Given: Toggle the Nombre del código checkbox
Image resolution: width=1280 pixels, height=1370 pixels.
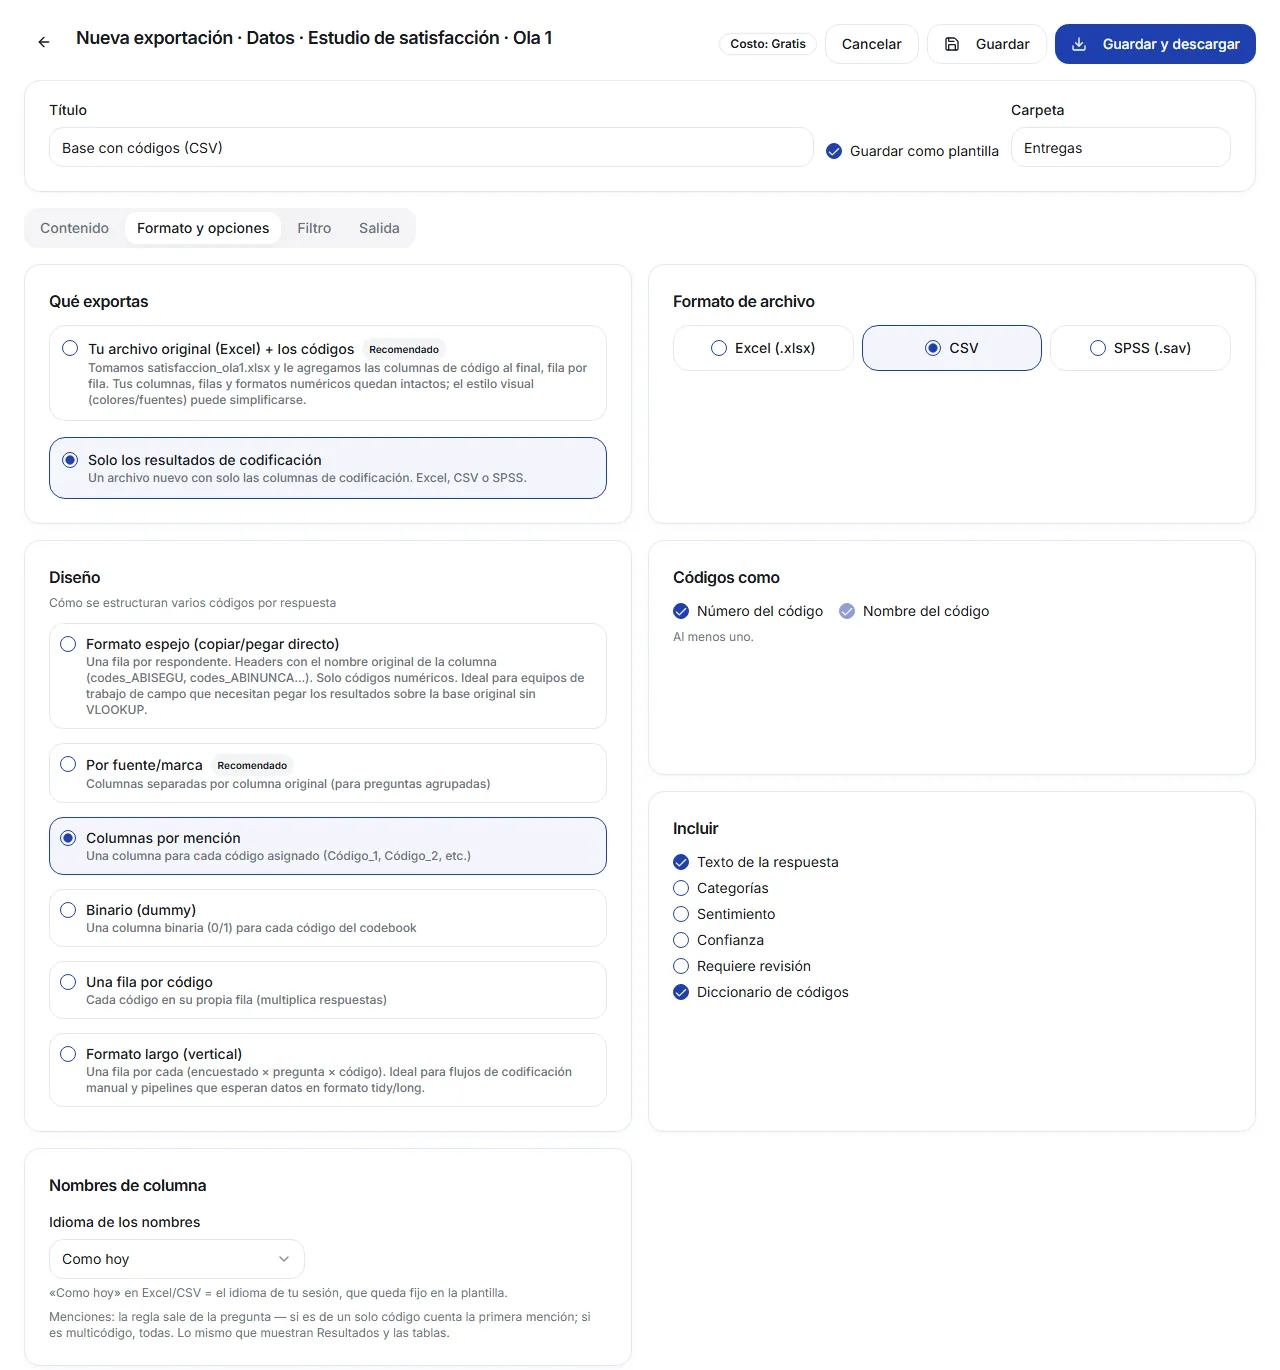Looking at the screenshot, I should (x=847, y=611).
